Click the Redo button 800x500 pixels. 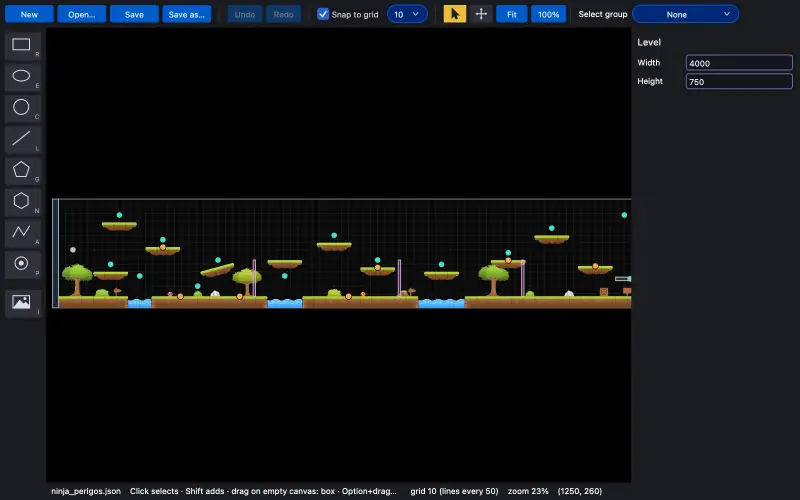click(283, 14)
